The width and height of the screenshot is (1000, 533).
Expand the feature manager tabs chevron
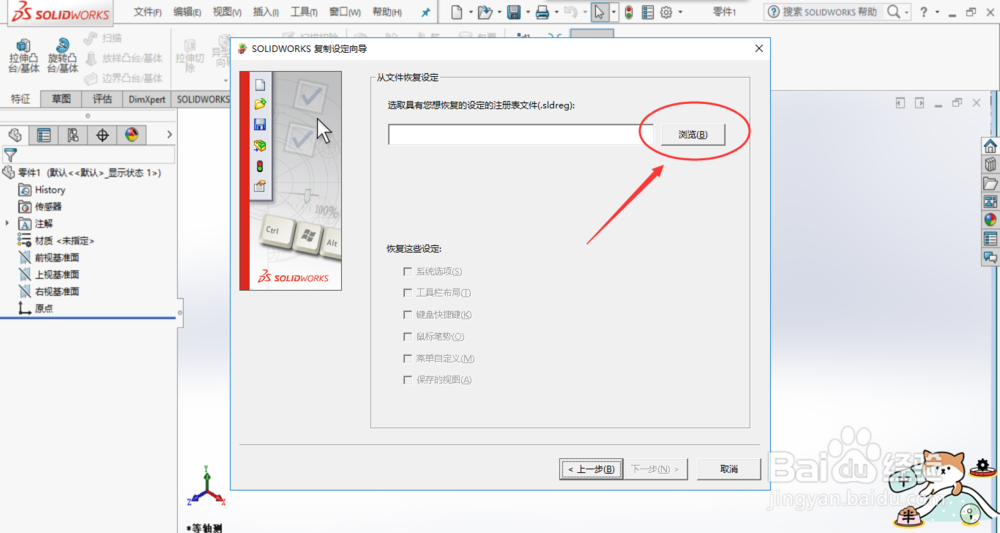coord(169,135)
